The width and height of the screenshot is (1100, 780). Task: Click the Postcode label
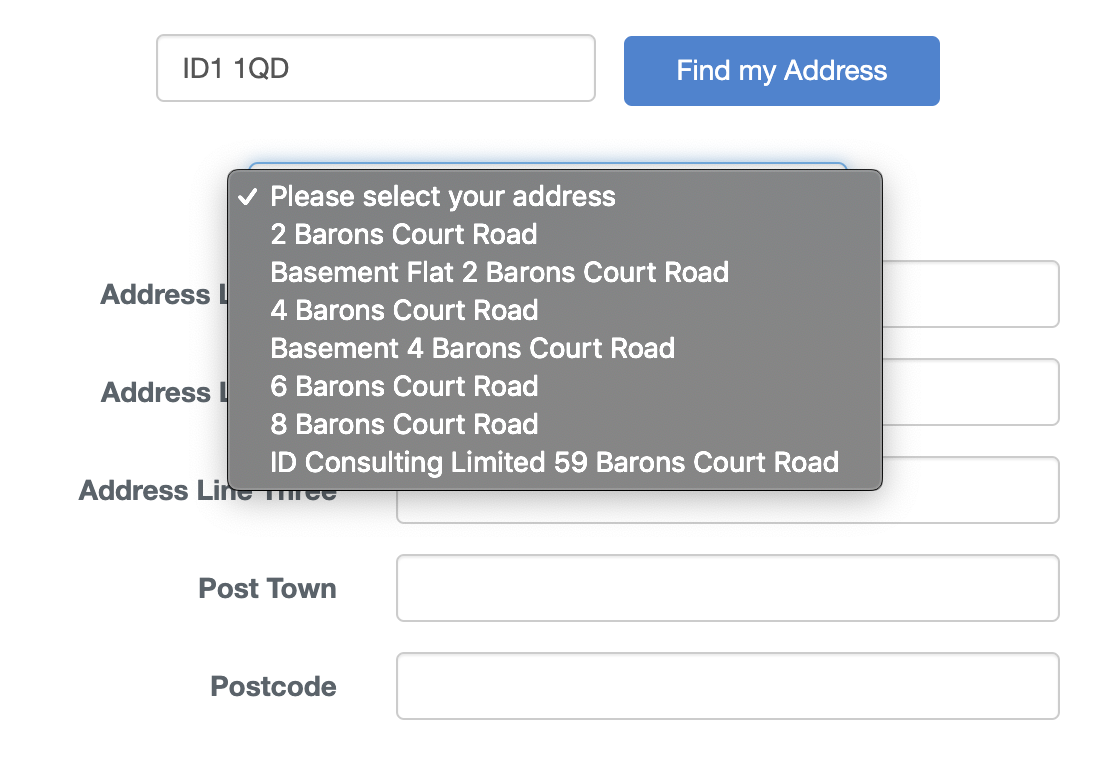(272, 687)
